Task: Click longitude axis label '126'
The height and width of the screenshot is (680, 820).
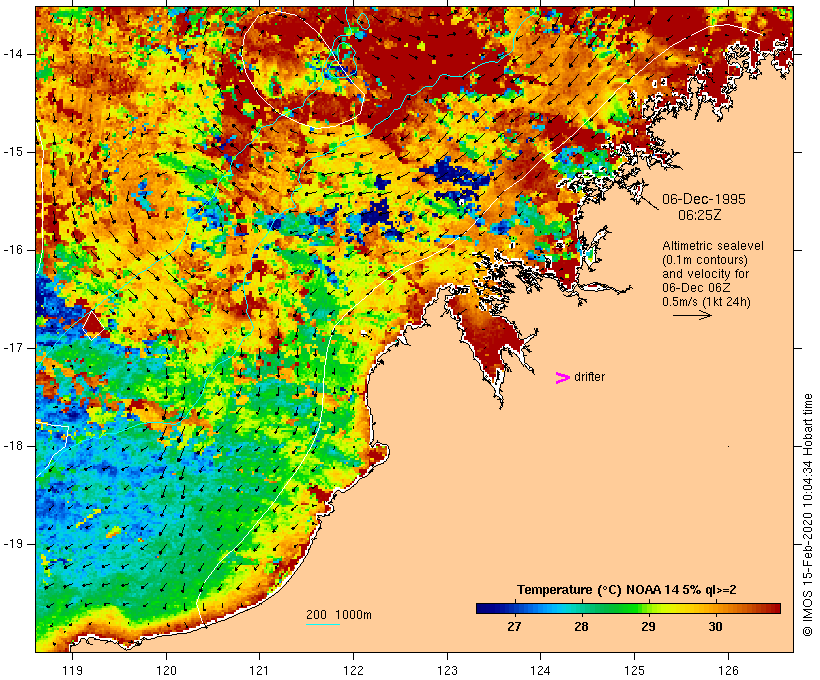Action: 728,670
